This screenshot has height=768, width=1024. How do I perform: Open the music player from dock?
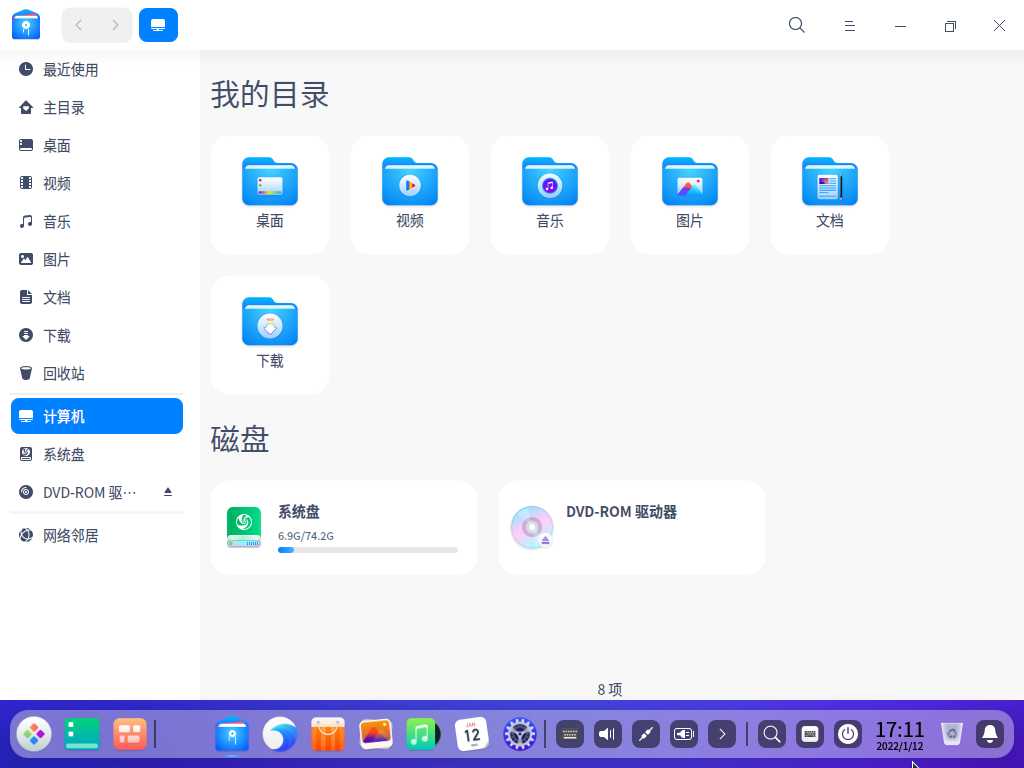coord(423,734)
